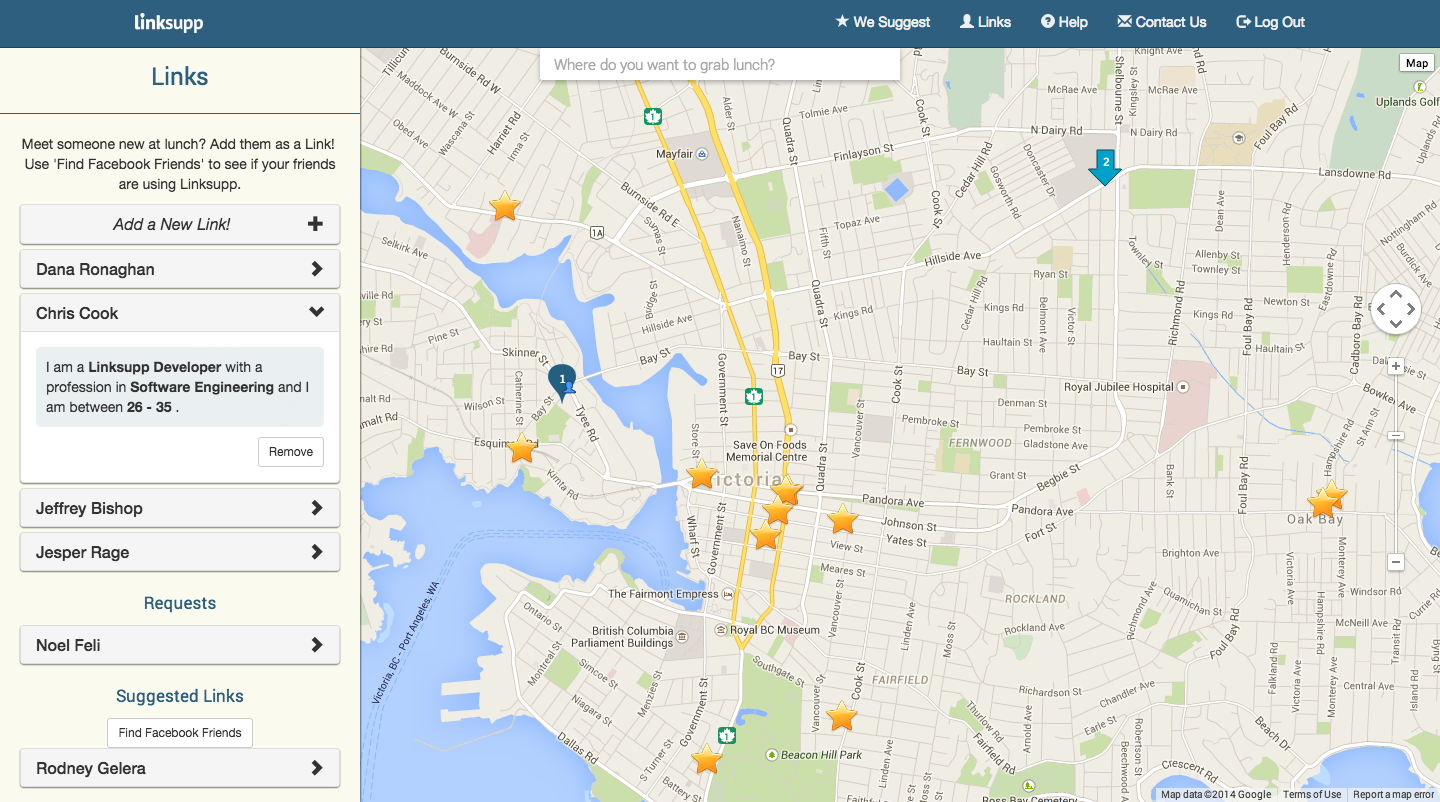
Task: Zoom in with the map plus button
Action: click(1396, 366)
